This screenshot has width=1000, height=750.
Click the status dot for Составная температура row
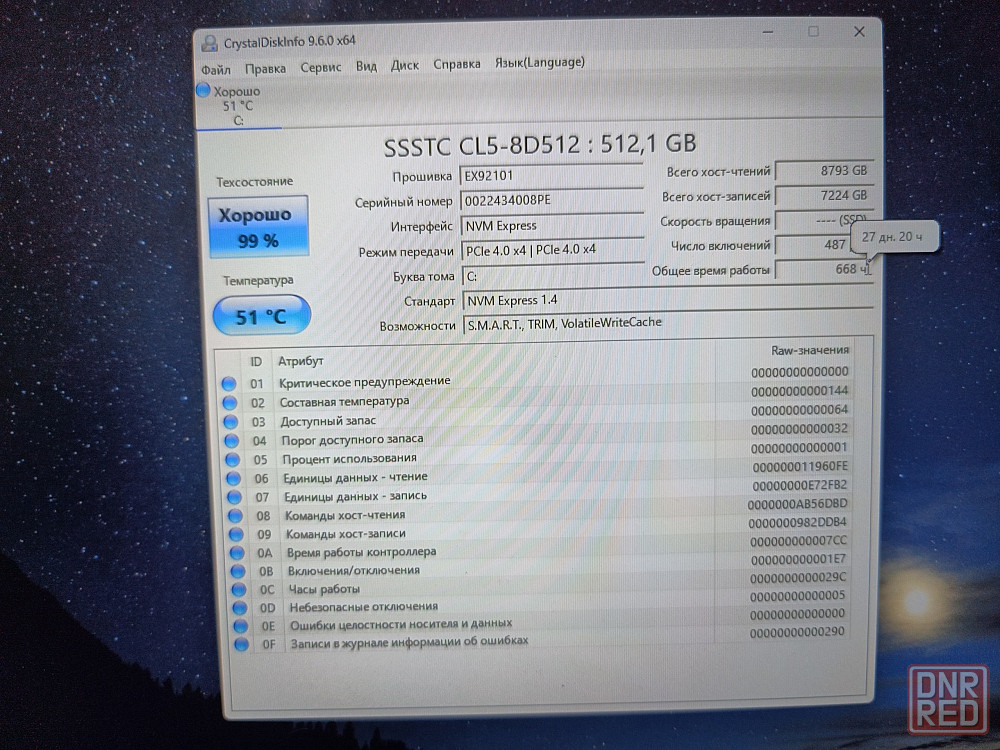[x=229, y=403]
